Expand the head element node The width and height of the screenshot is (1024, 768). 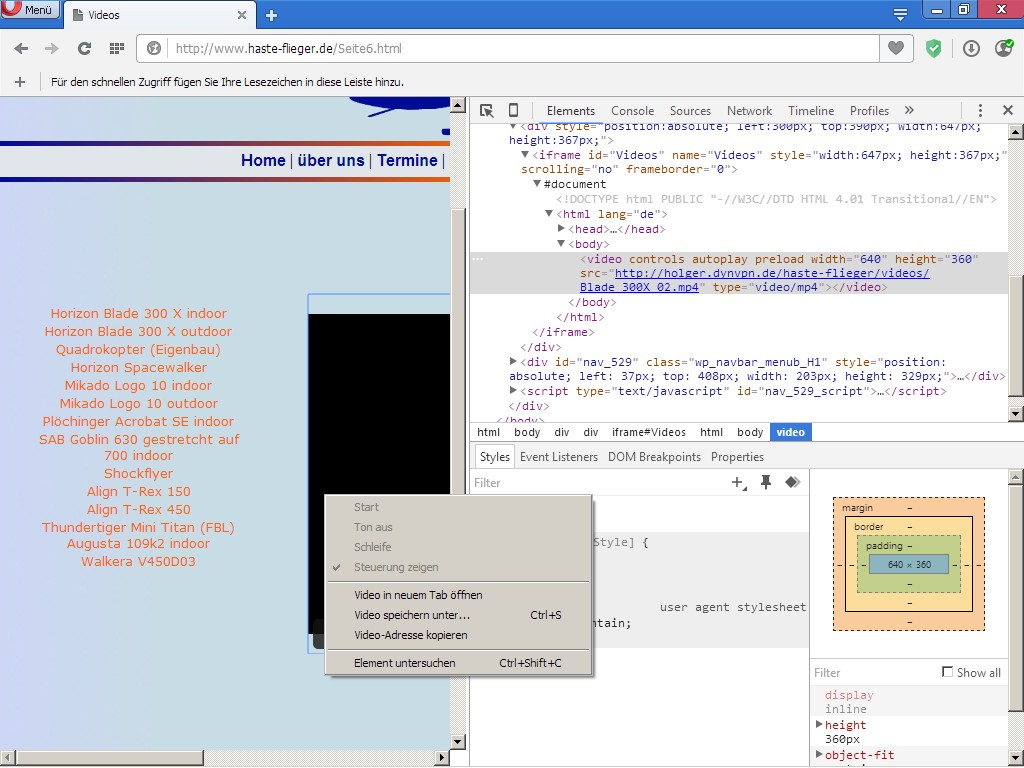pyautogui.click(x=561, y=229)
